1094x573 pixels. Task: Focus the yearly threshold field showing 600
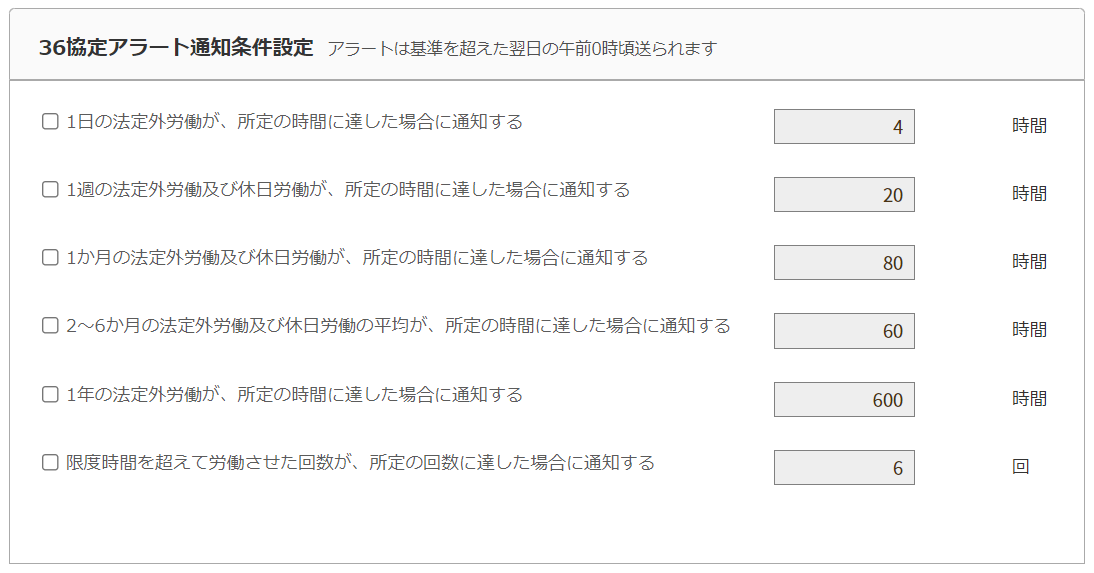pyautogui.click(x=844, y=400)
